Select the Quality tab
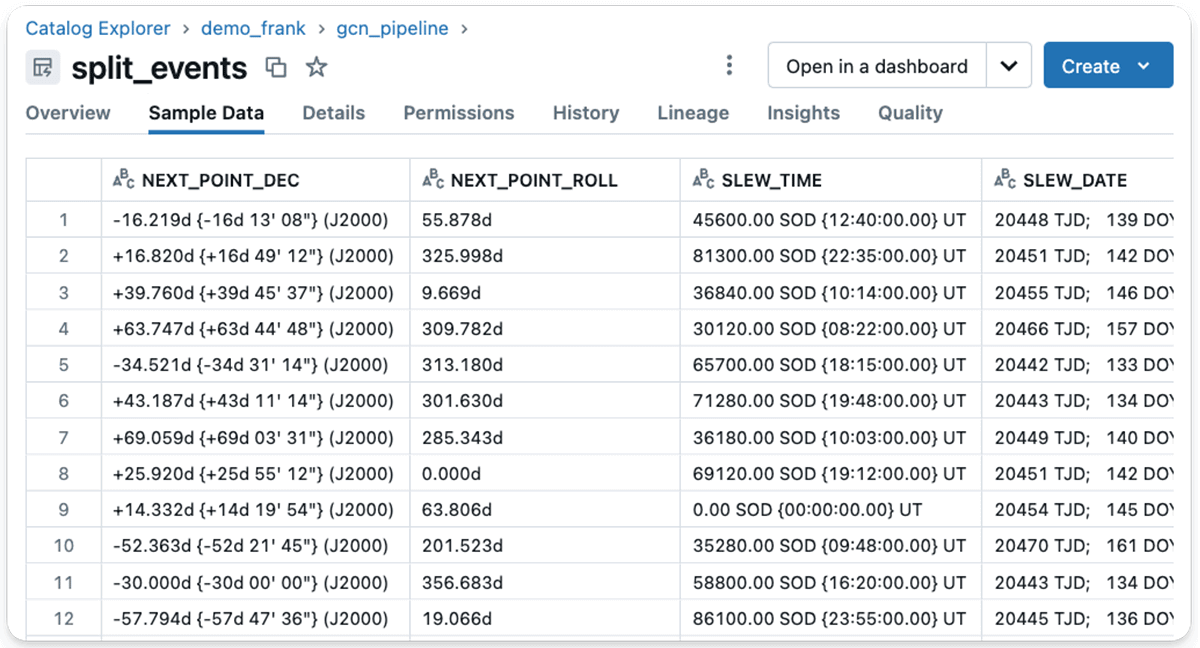Image resolution: width=1200 pixels, height=648 pixels. 910,113
